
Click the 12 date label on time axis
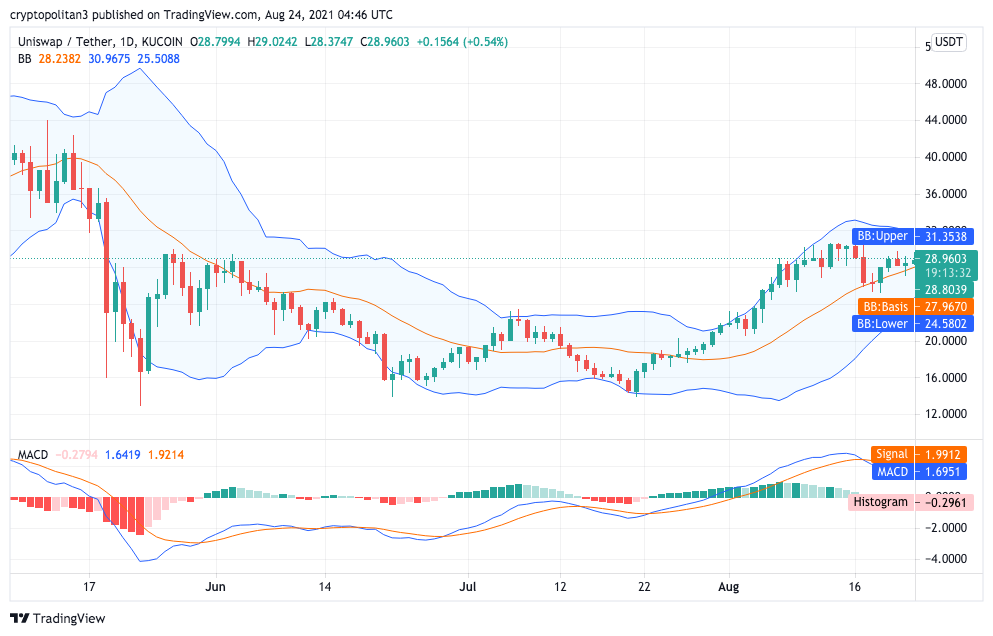point(559,587)
